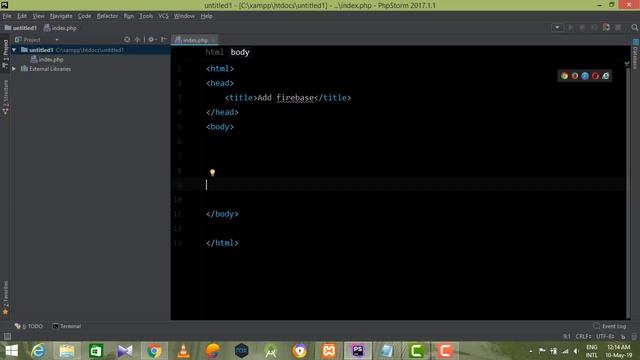Open UTF-8 encoding selector
640x360 pixels.
coord(605,336)
